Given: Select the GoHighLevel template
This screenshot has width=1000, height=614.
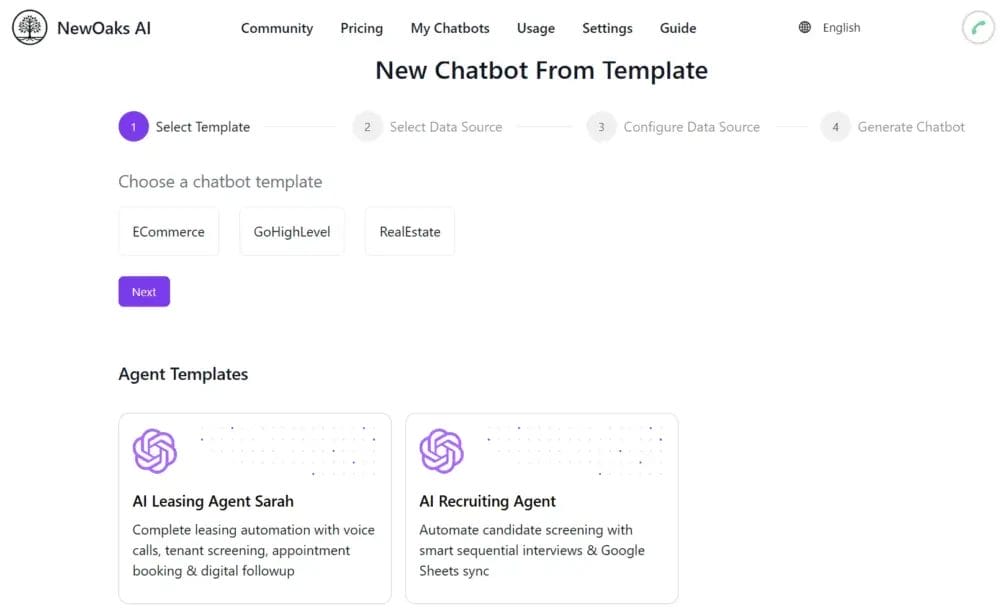Looking at the screenshot, I should 291,231.
